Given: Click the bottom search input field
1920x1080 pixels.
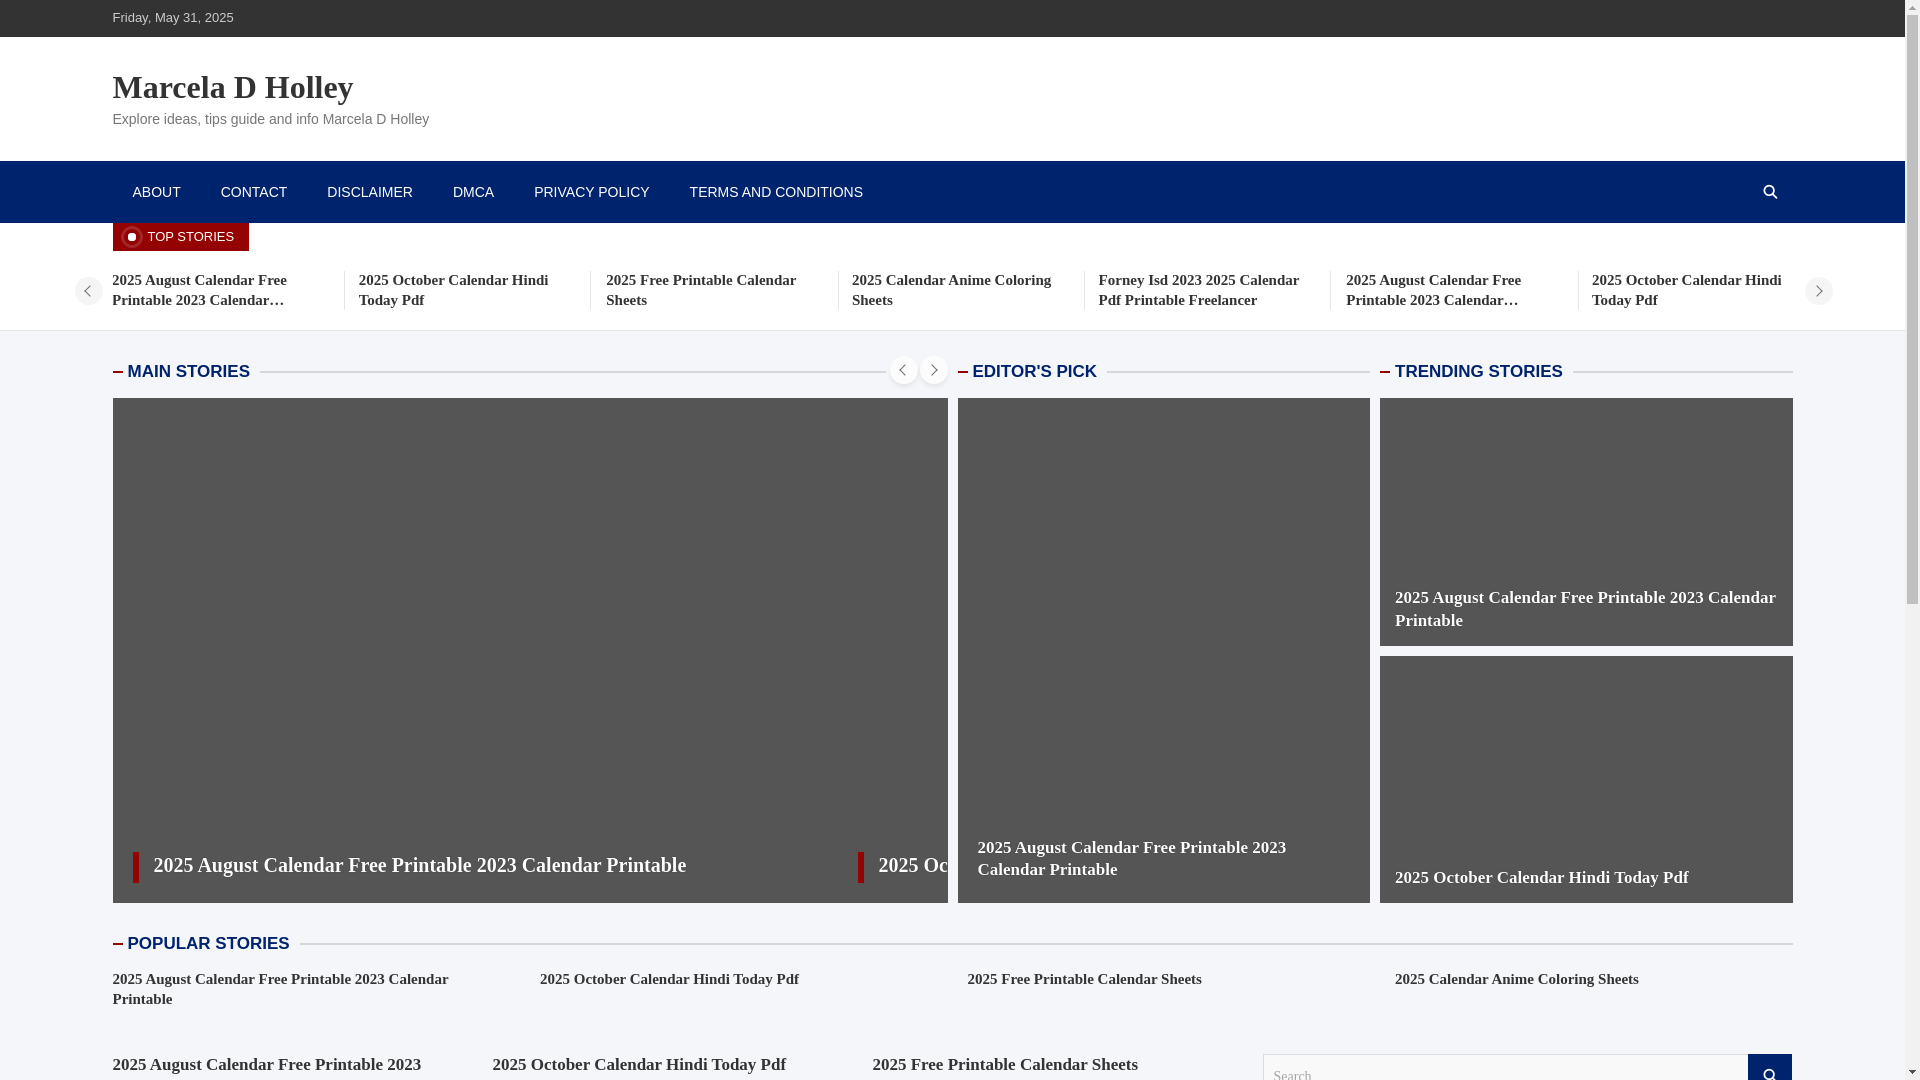Looking at the screenshot, I should 1505,1068.
